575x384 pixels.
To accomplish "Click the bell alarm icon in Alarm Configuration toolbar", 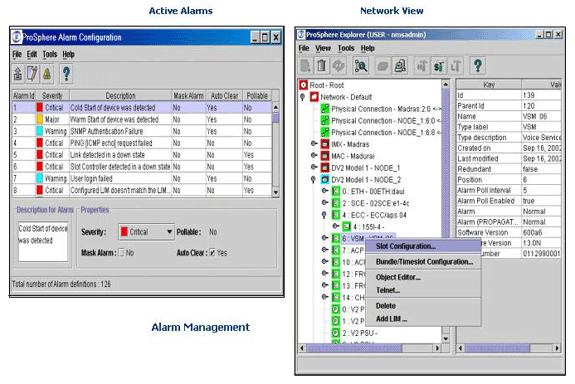I will (47, 74).
